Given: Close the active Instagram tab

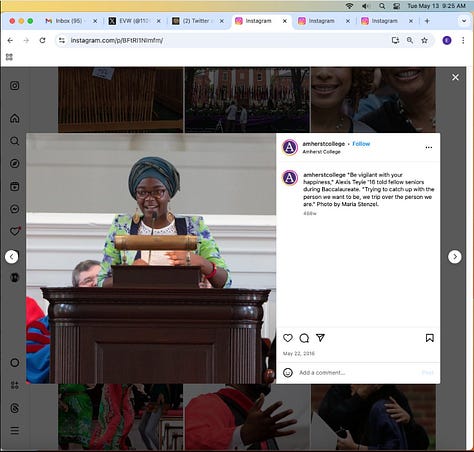Looking at the screenshot, I should (285, 21).
